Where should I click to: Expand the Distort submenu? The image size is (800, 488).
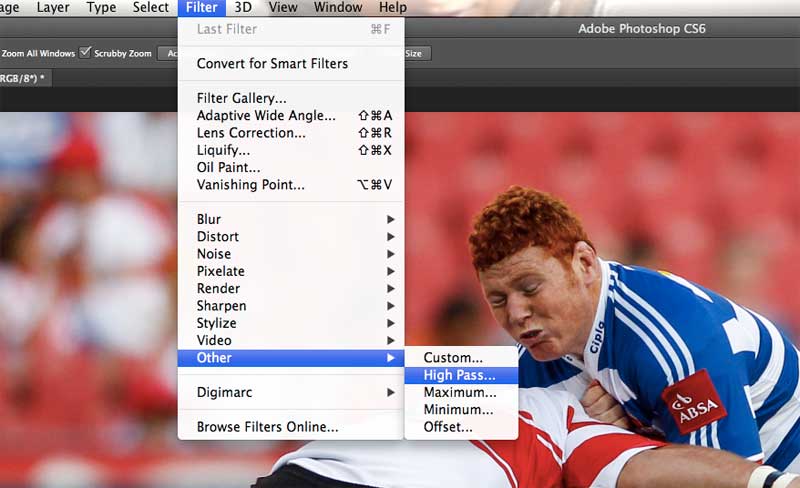pyautogui.click(x=291, y=236)
